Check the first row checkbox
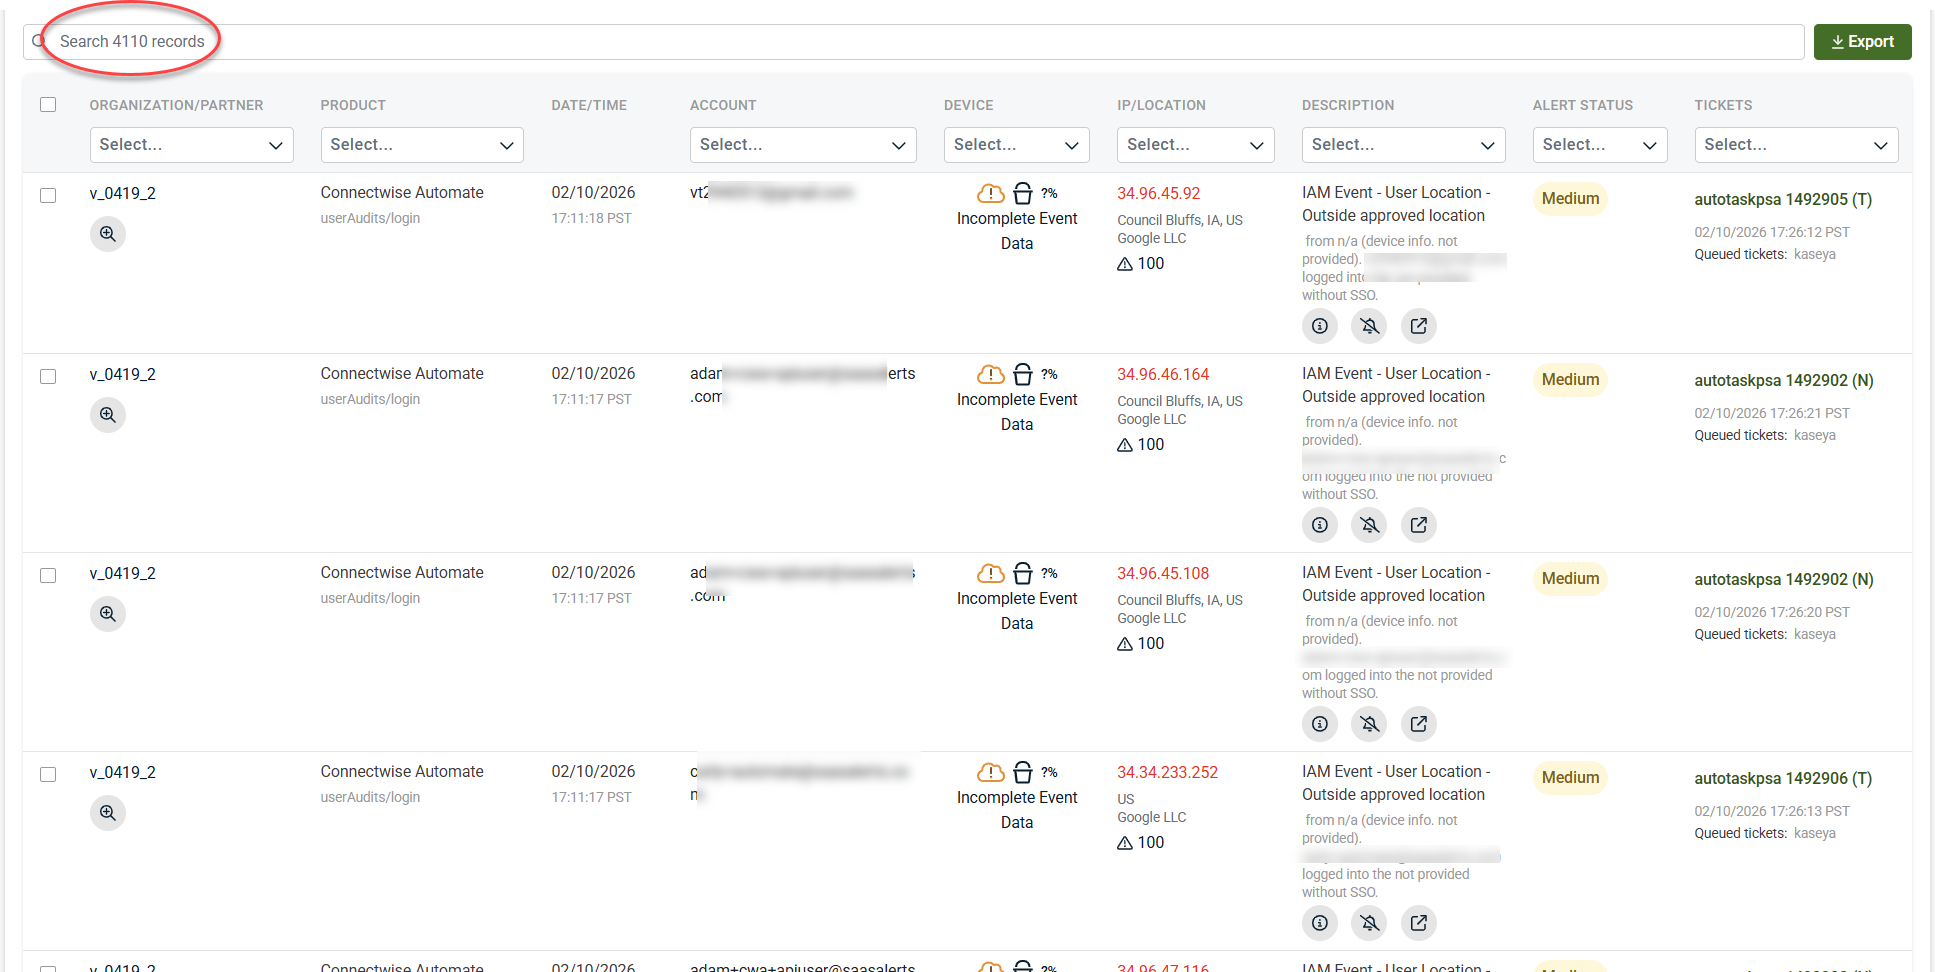Viewport: 1935px width, 972px height. pyautogui.click(x=48, y=196)
